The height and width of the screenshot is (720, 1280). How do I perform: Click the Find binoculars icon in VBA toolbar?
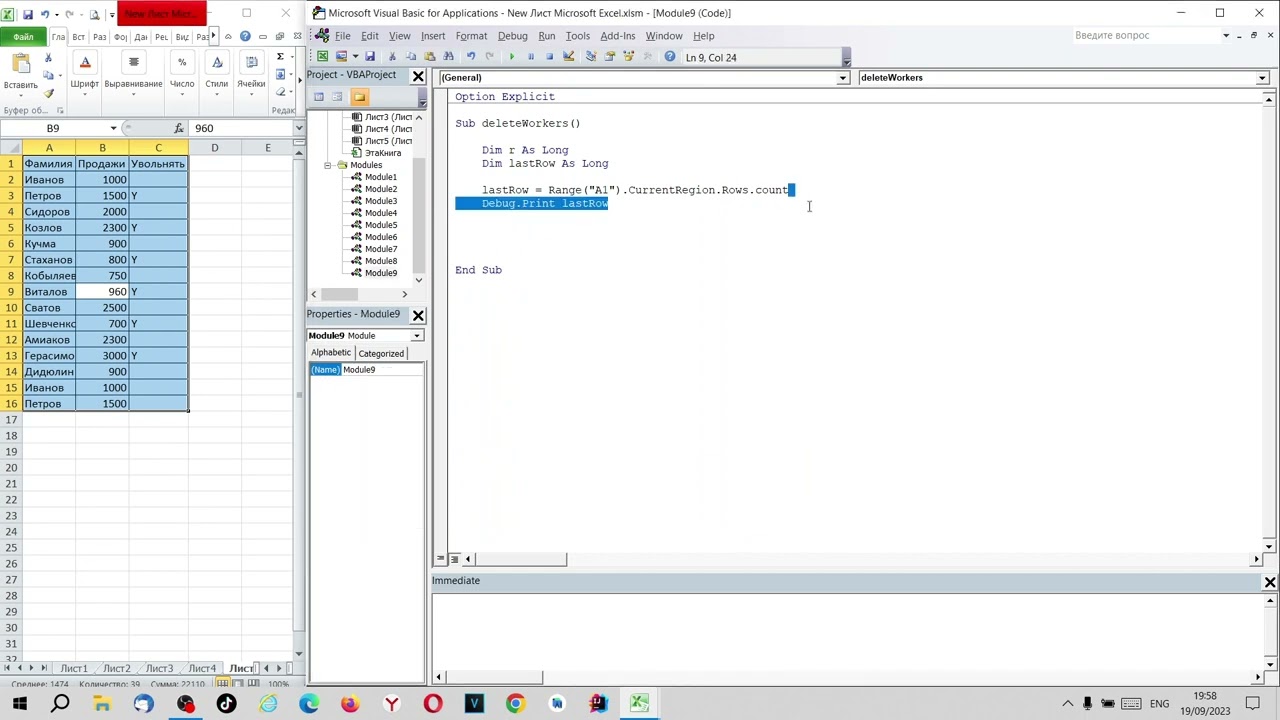pos(448,57)
